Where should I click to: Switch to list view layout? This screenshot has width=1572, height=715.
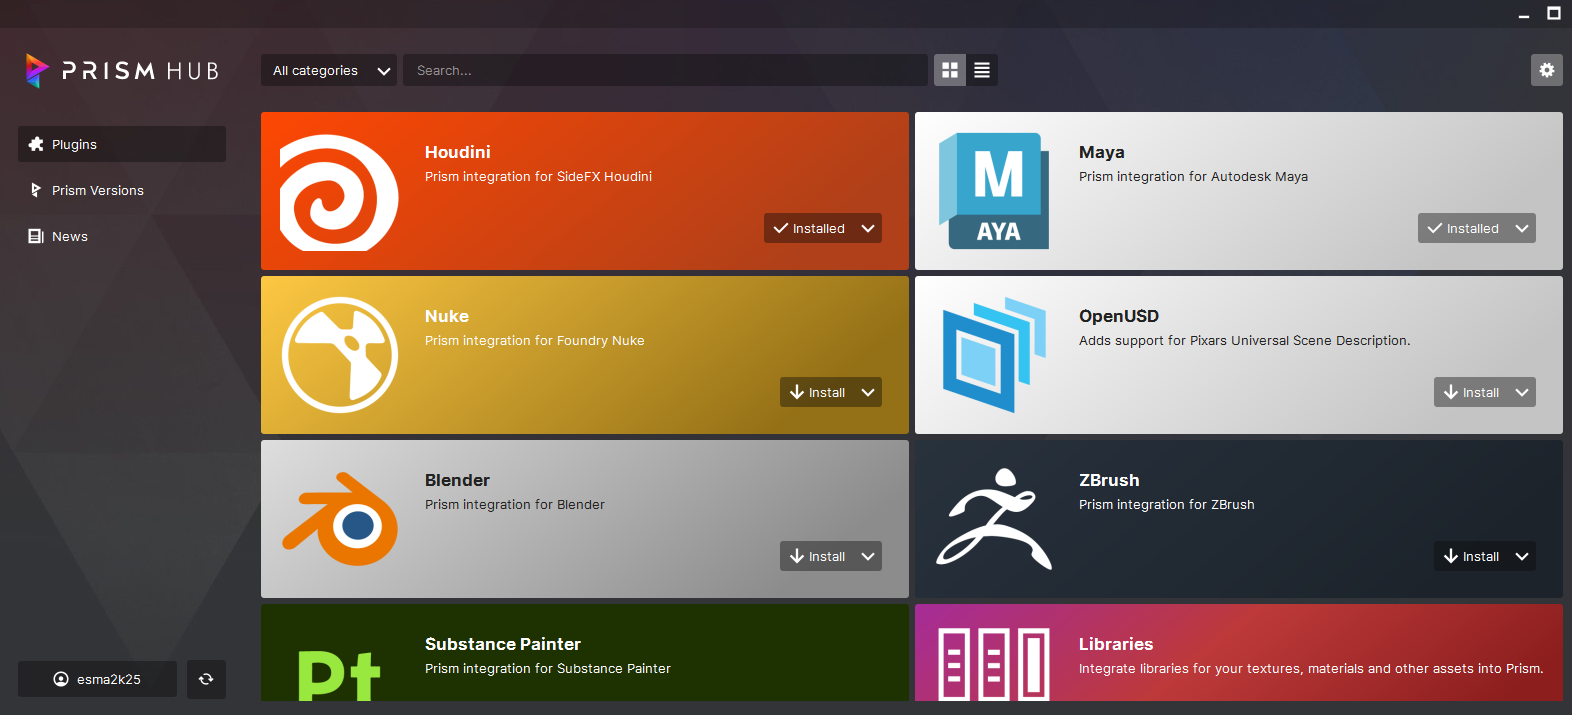click(x=982, y=70)
